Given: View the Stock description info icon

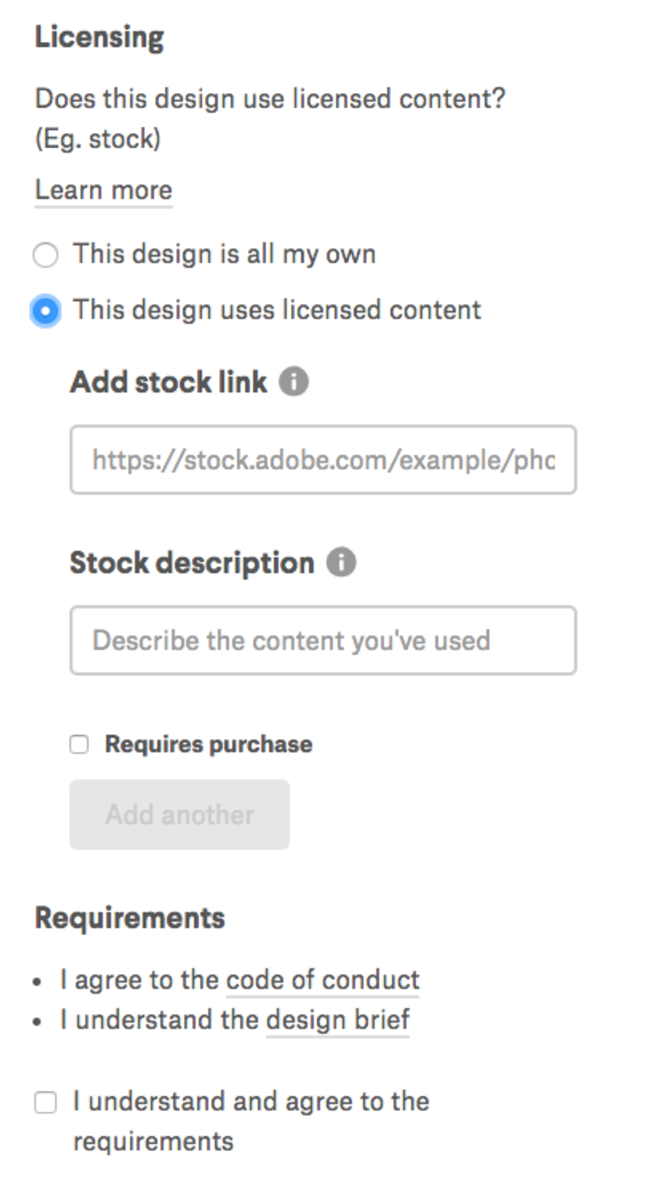Looking at the screenshot, I should 340,562.
